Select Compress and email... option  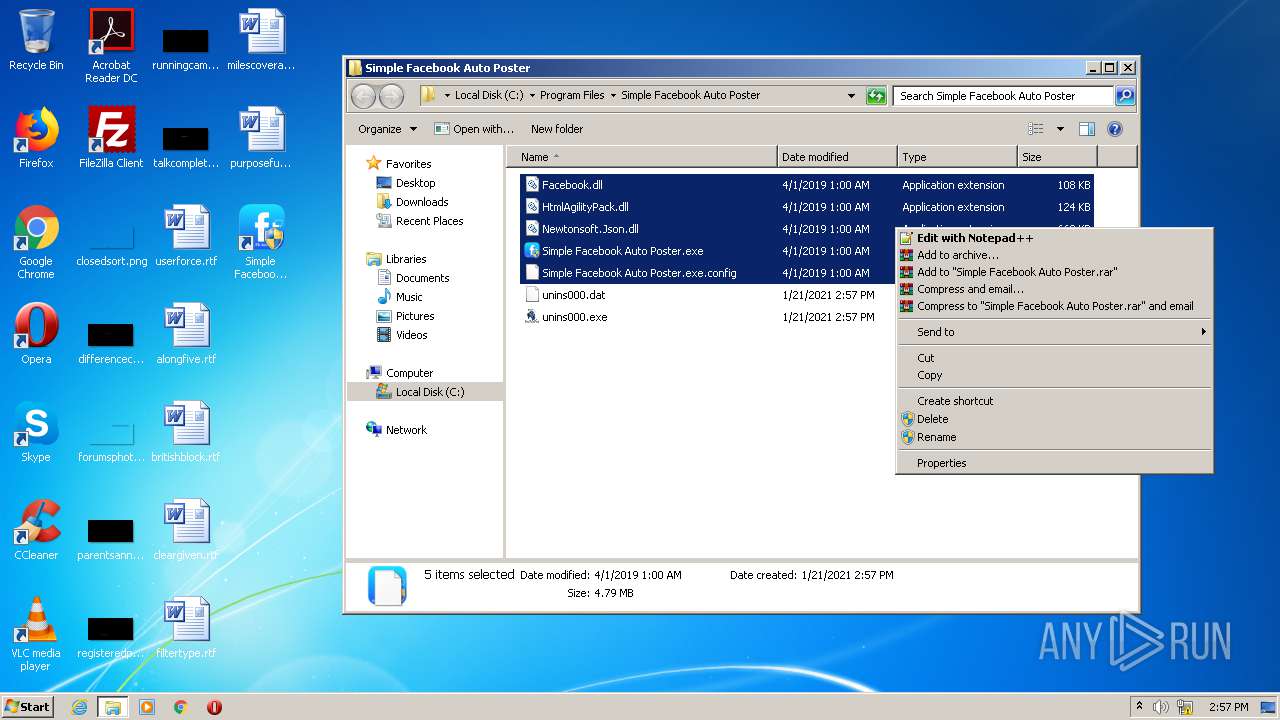pyautogui.click(x=1054, y=289)
